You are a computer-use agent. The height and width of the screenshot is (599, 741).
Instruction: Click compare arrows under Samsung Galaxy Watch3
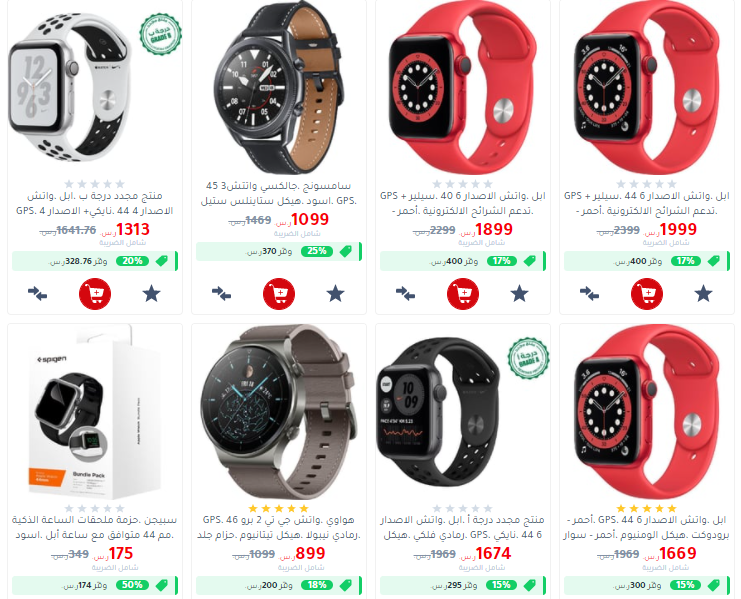[x=221, y=294]
